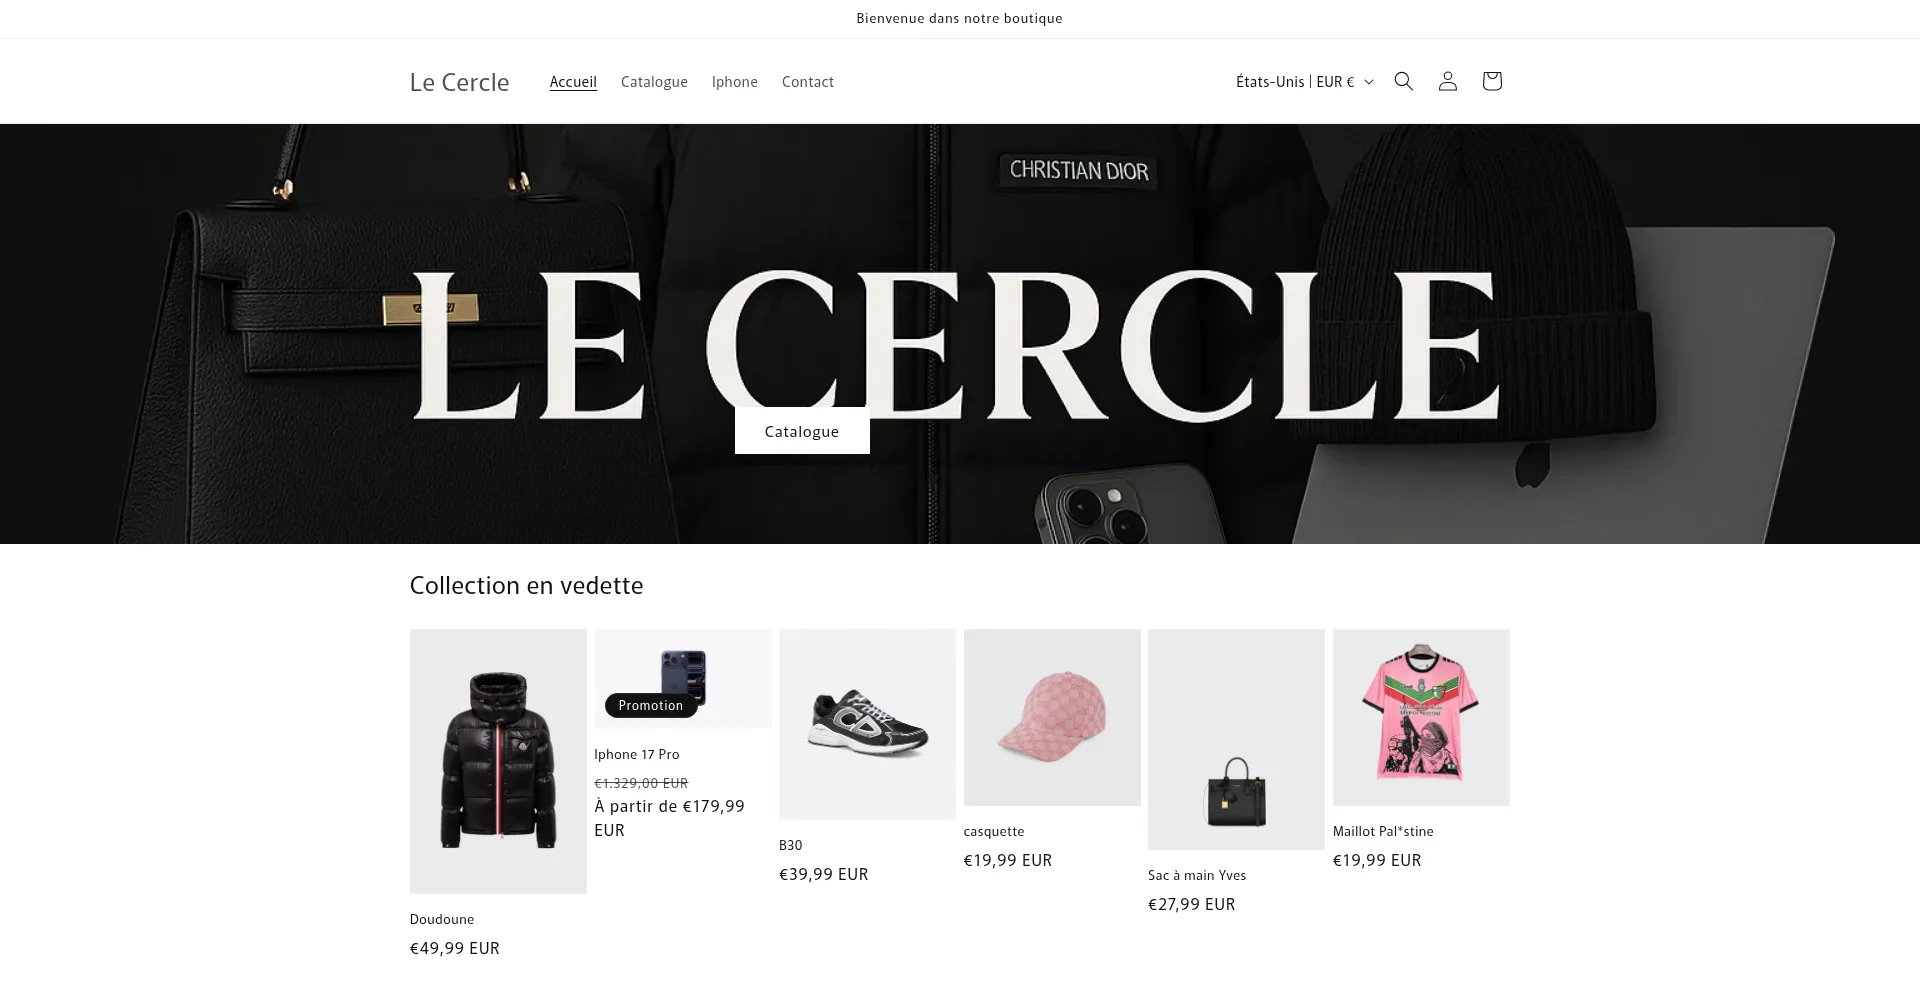Open the Contact page link
Viewport: 1920px width, 993px height.
pos(808,82)
